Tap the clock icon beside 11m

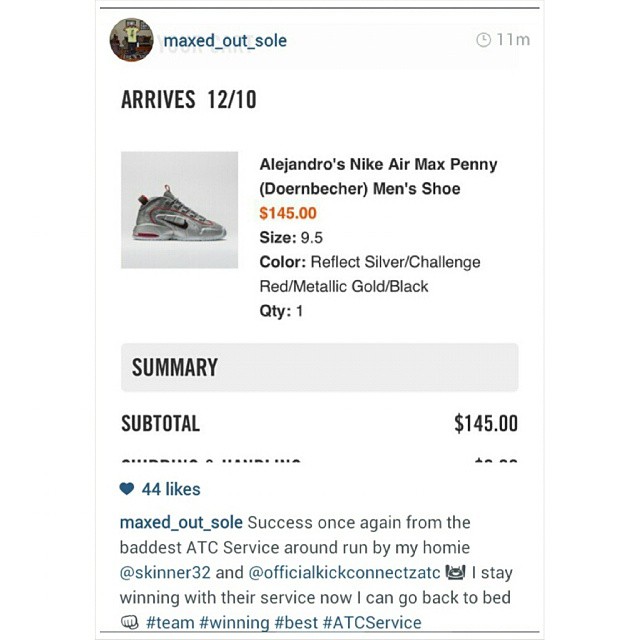484,40
